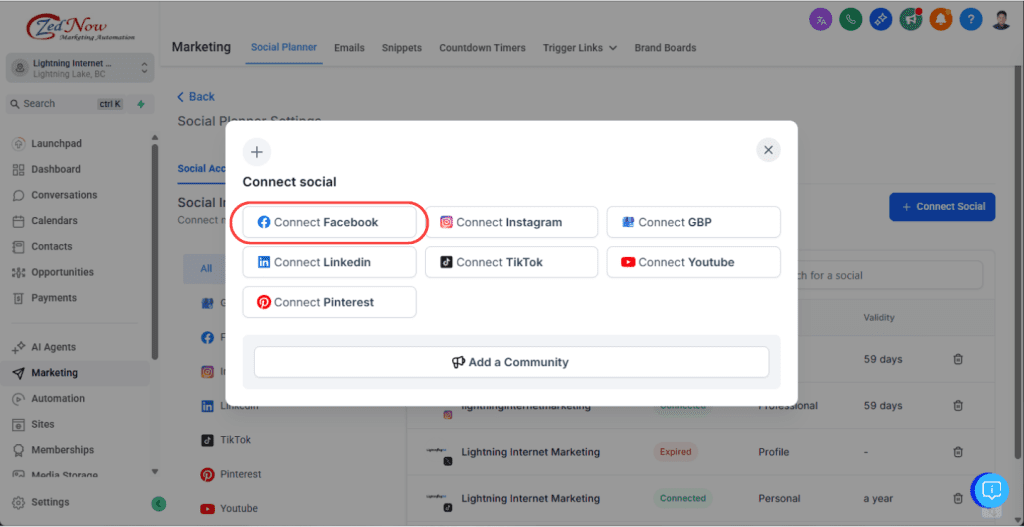The width and height of the screenshot is (1024, 527).
Task: Click the purple translate icon
Action: [820, 19]
